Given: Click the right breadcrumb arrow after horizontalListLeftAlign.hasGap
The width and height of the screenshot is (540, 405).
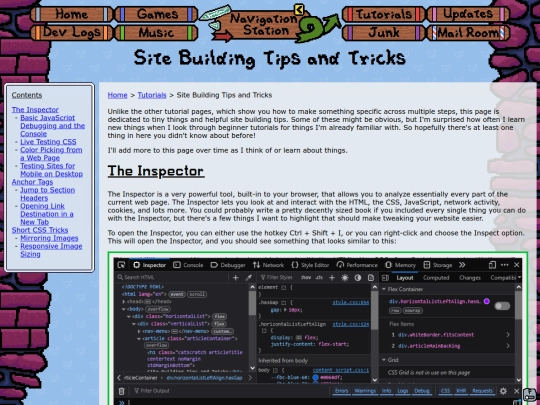Looking at the screenshot, I should 250,378.
